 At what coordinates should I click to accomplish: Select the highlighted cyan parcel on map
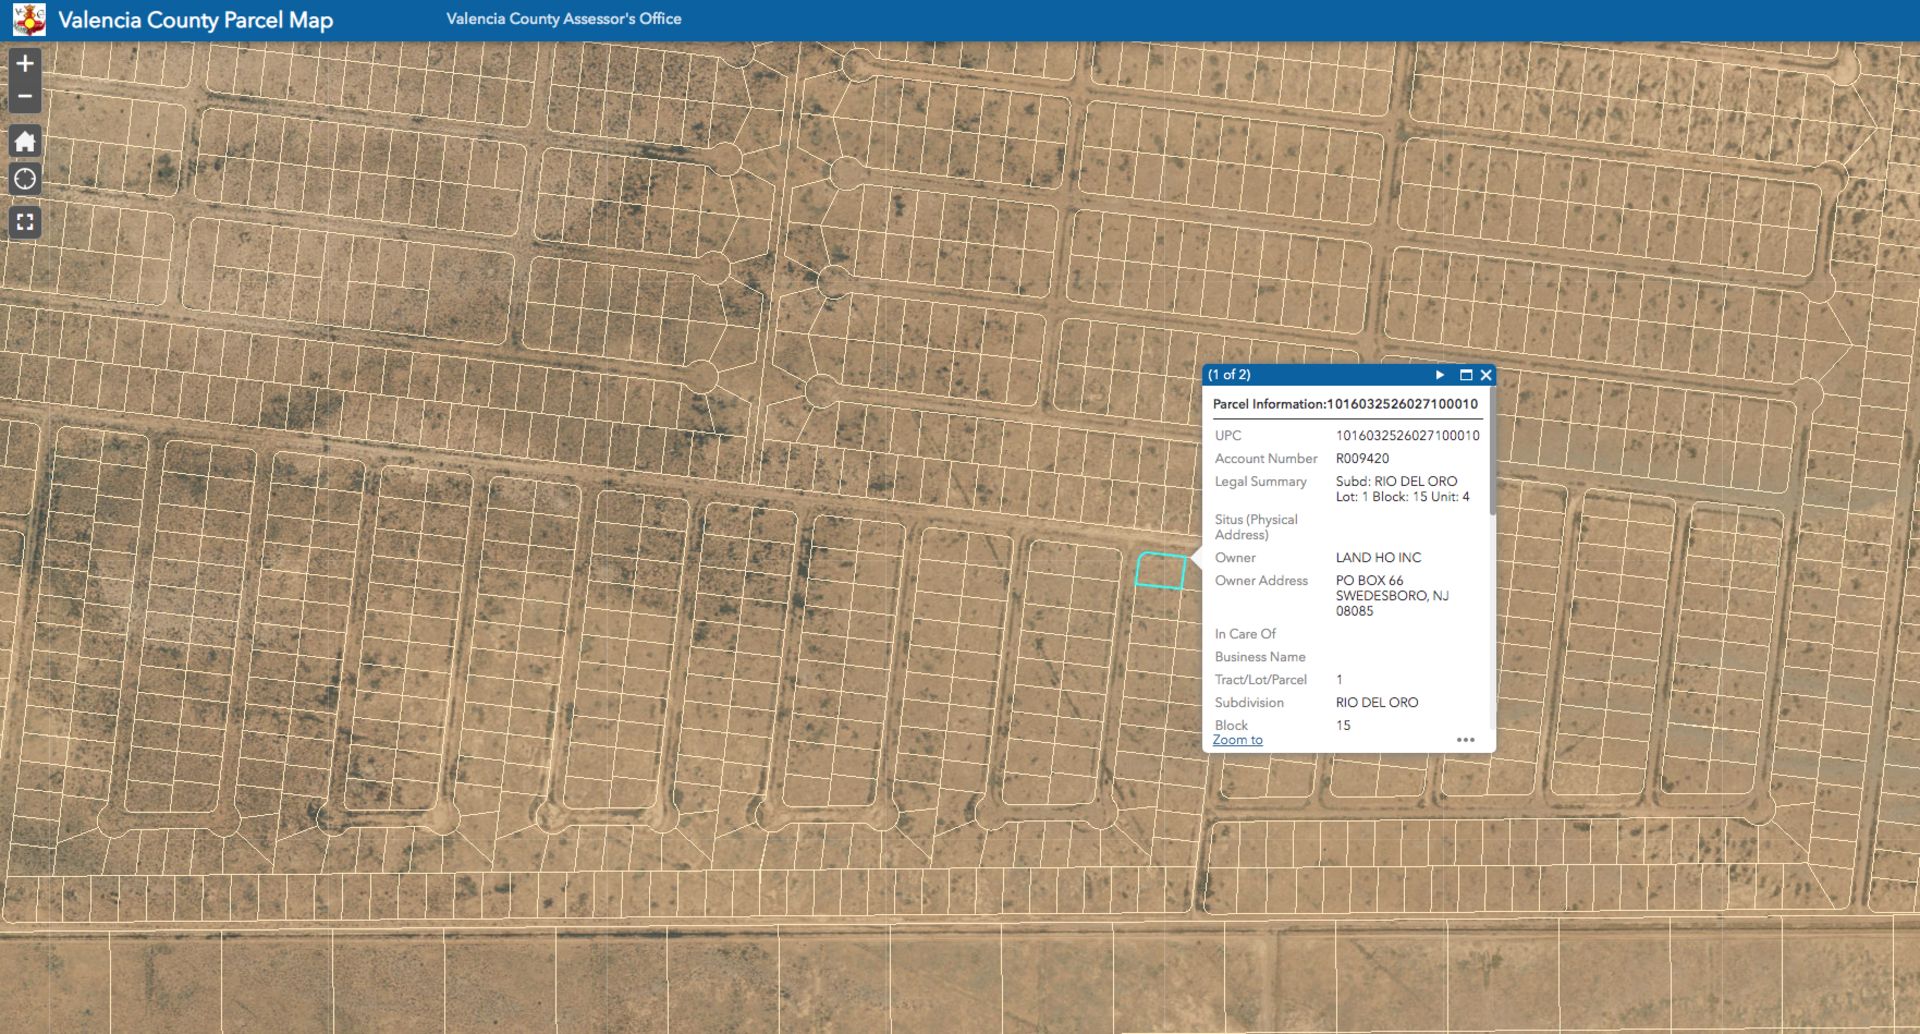click(1161, 570)
